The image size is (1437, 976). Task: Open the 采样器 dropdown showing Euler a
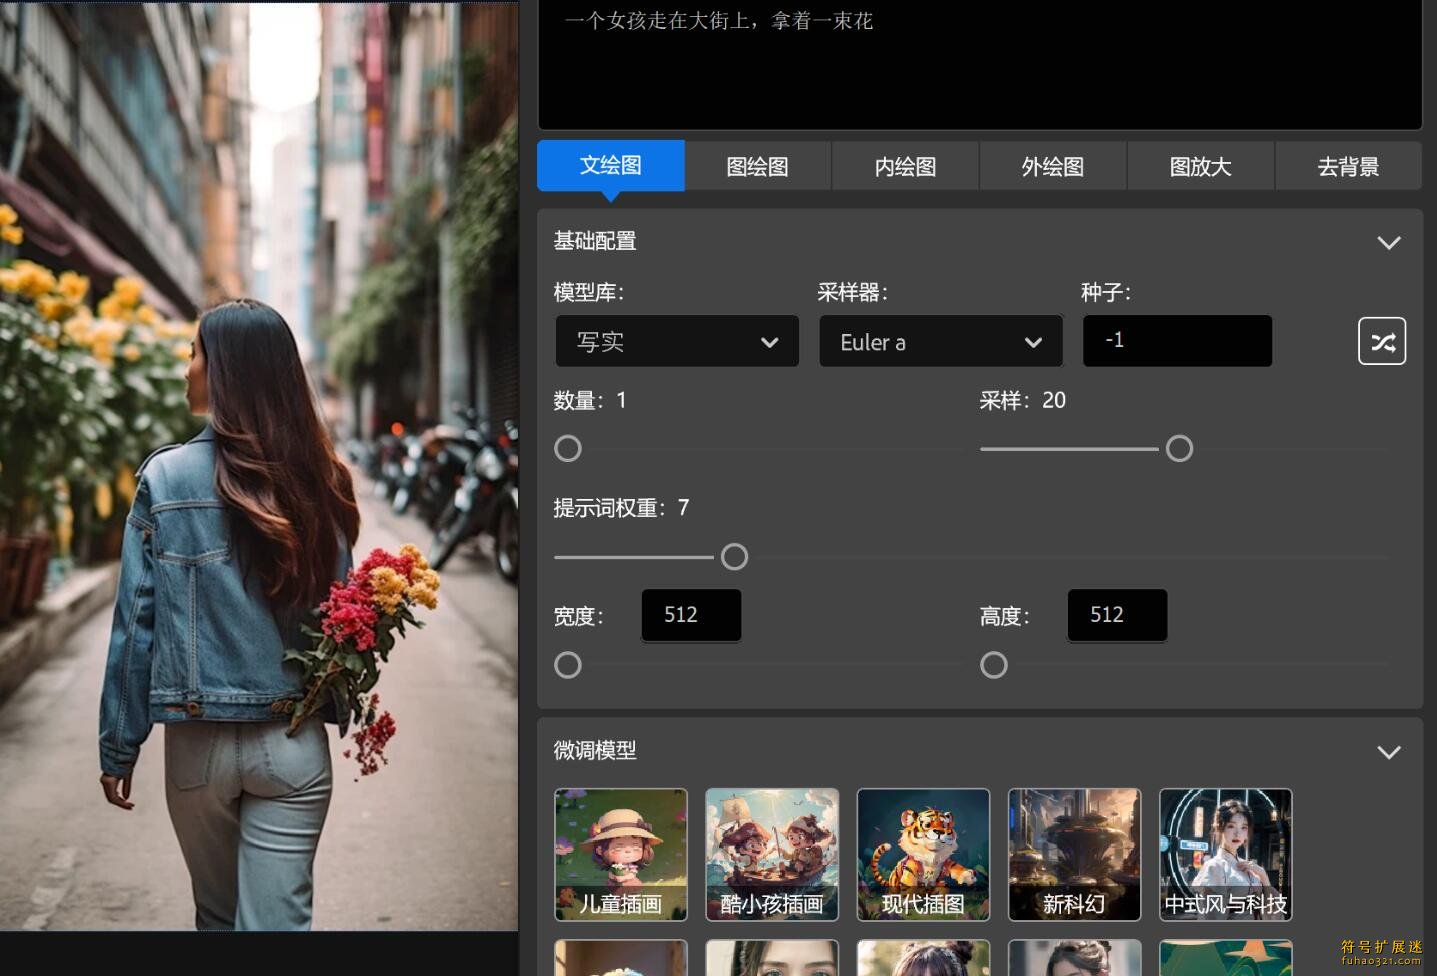coord(941,342)
